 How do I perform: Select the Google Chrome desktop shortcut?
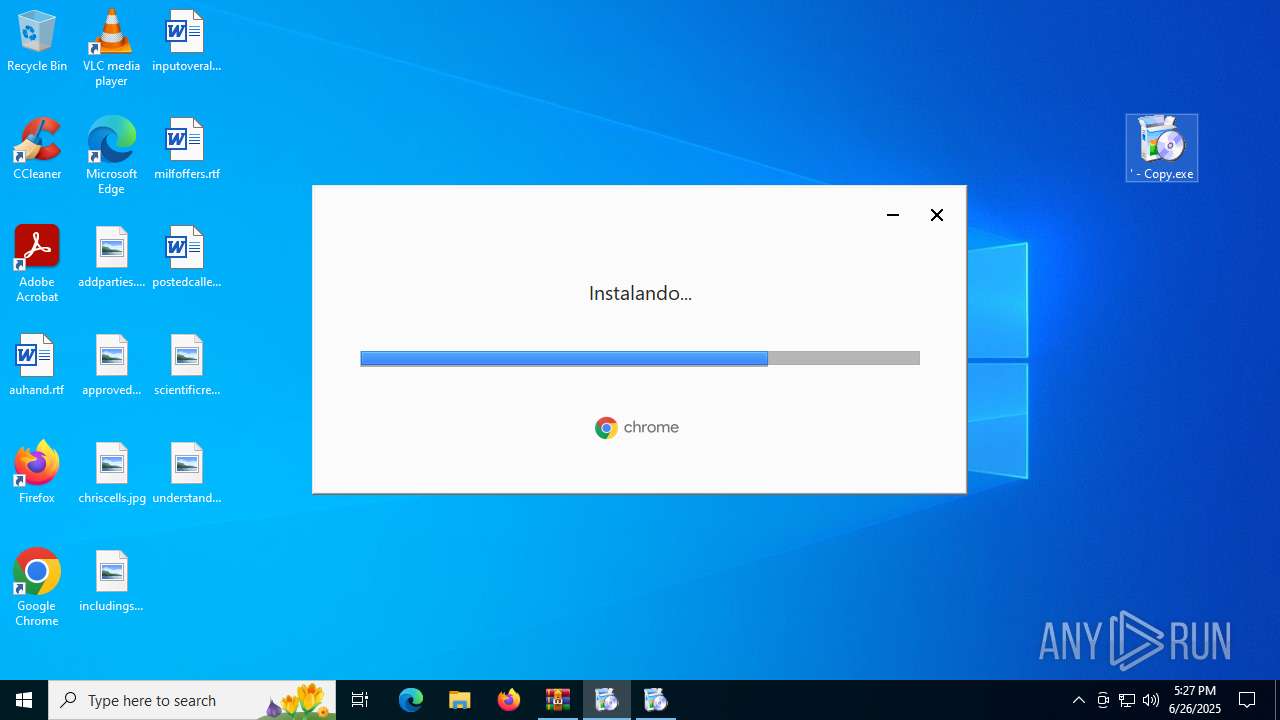(x=37, y=587)
